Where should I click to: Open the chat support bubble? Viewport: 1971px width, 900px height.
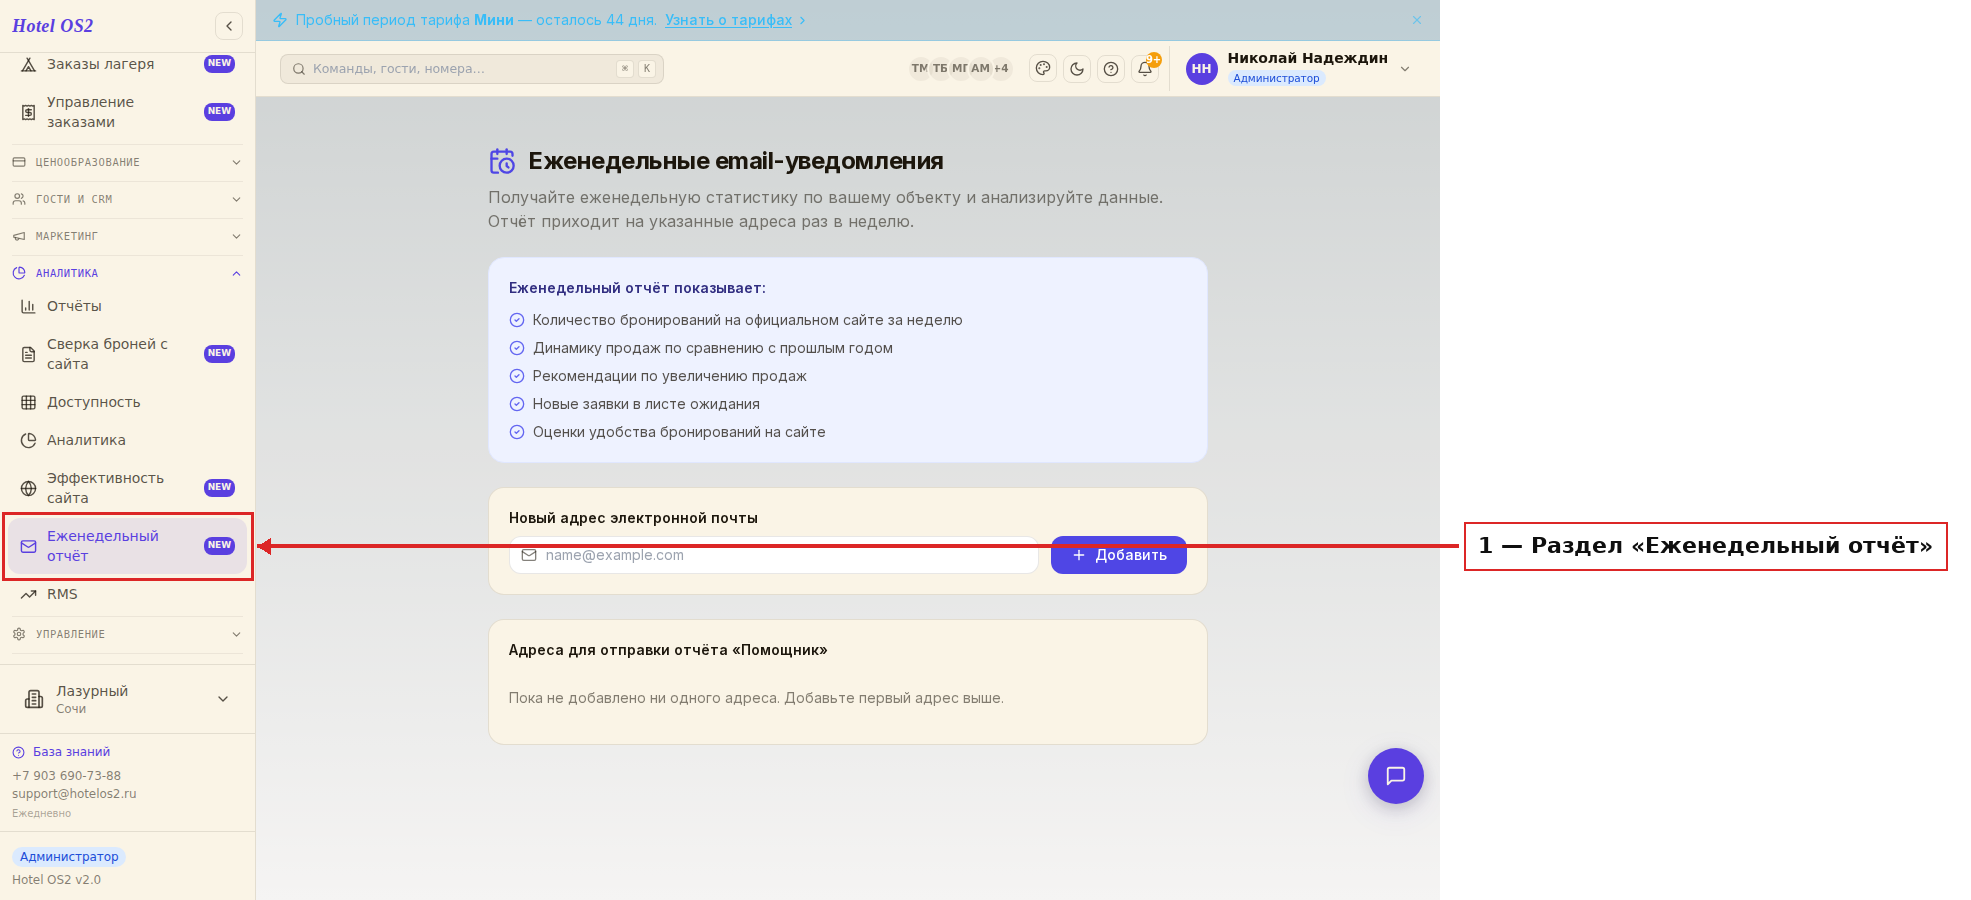tap(1395, 776)
